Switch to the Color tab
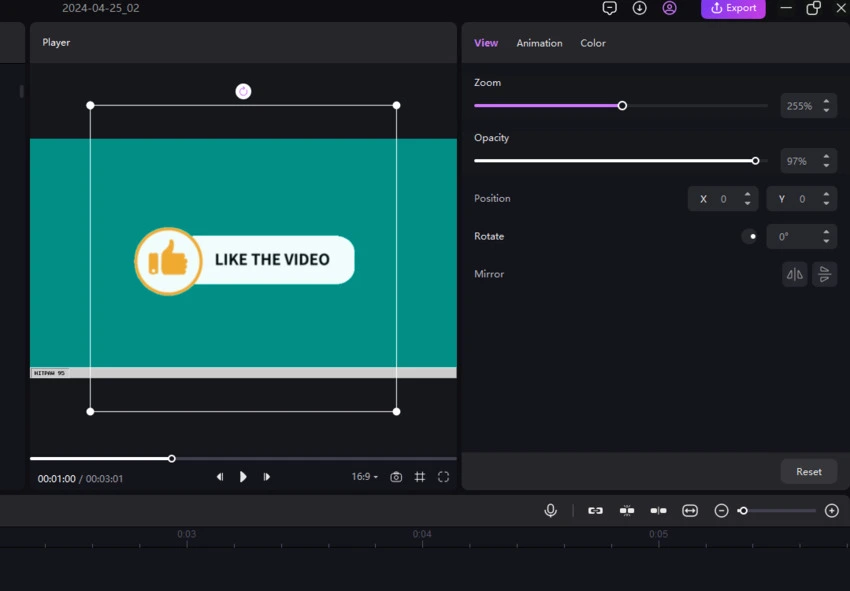Viewport: 850px width, 591px height. (x=593, y=43)
